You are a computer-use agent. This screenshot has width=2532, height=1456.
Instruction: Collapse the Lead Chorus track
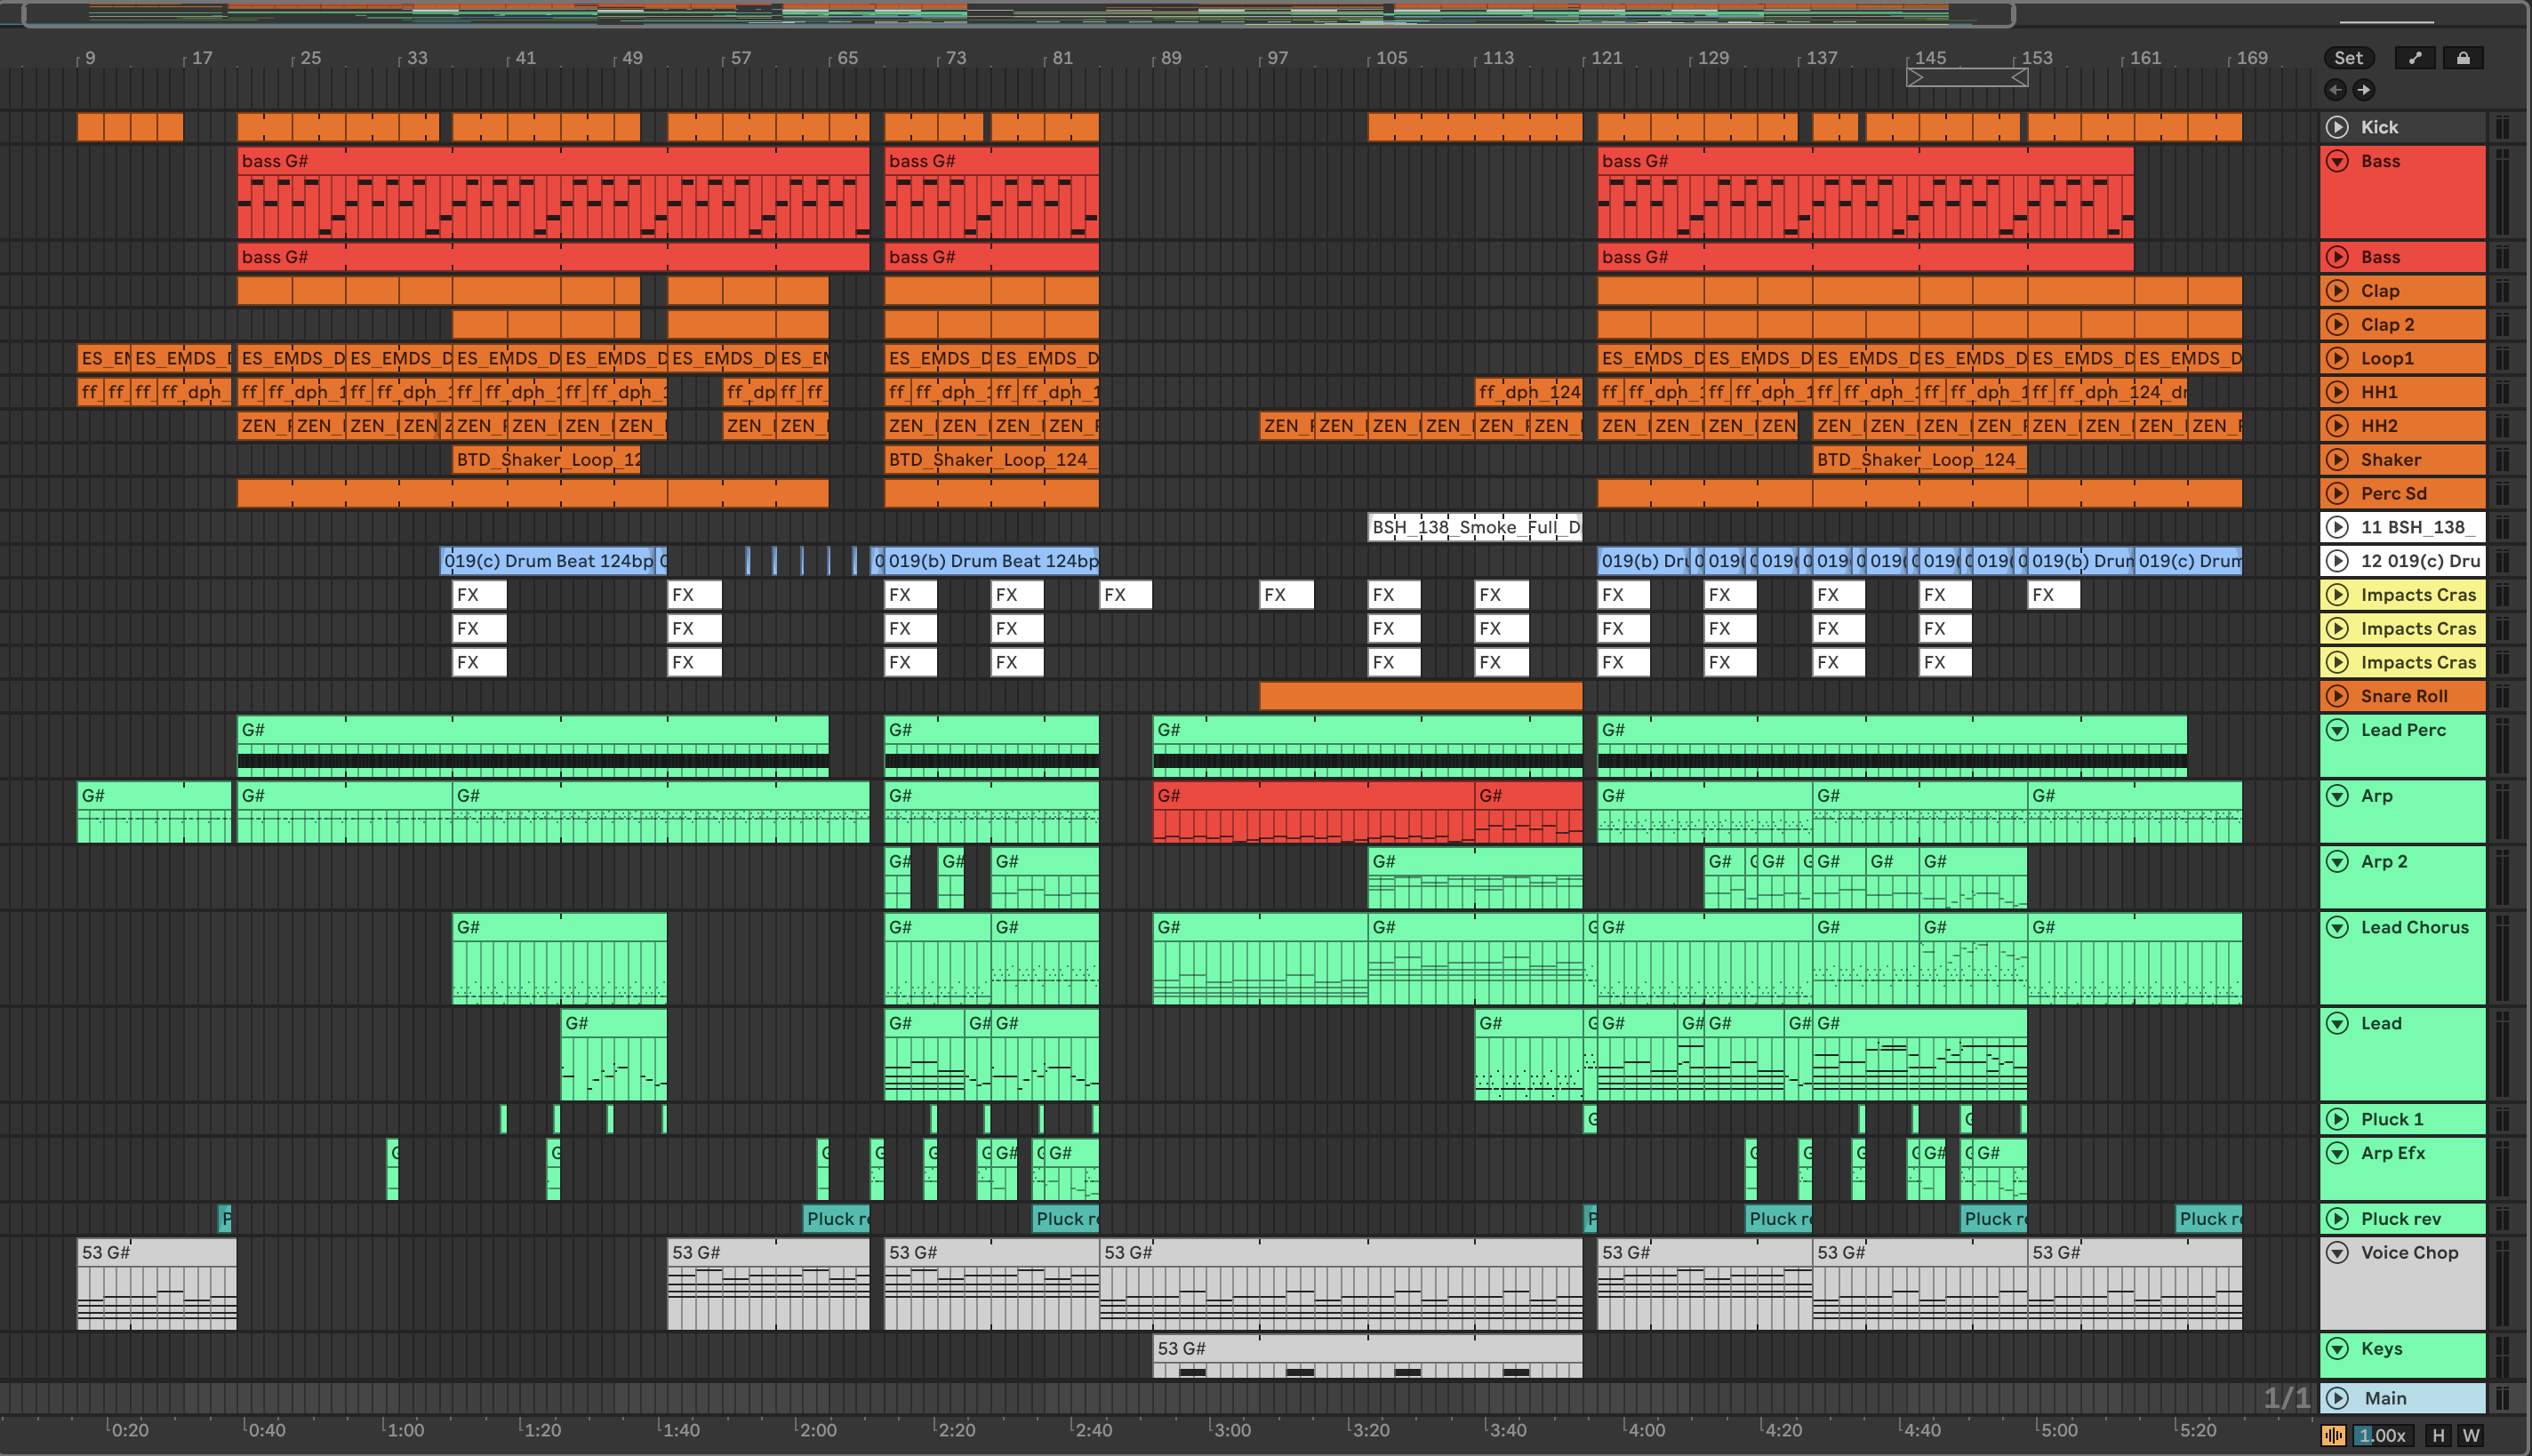[2337, 928]
